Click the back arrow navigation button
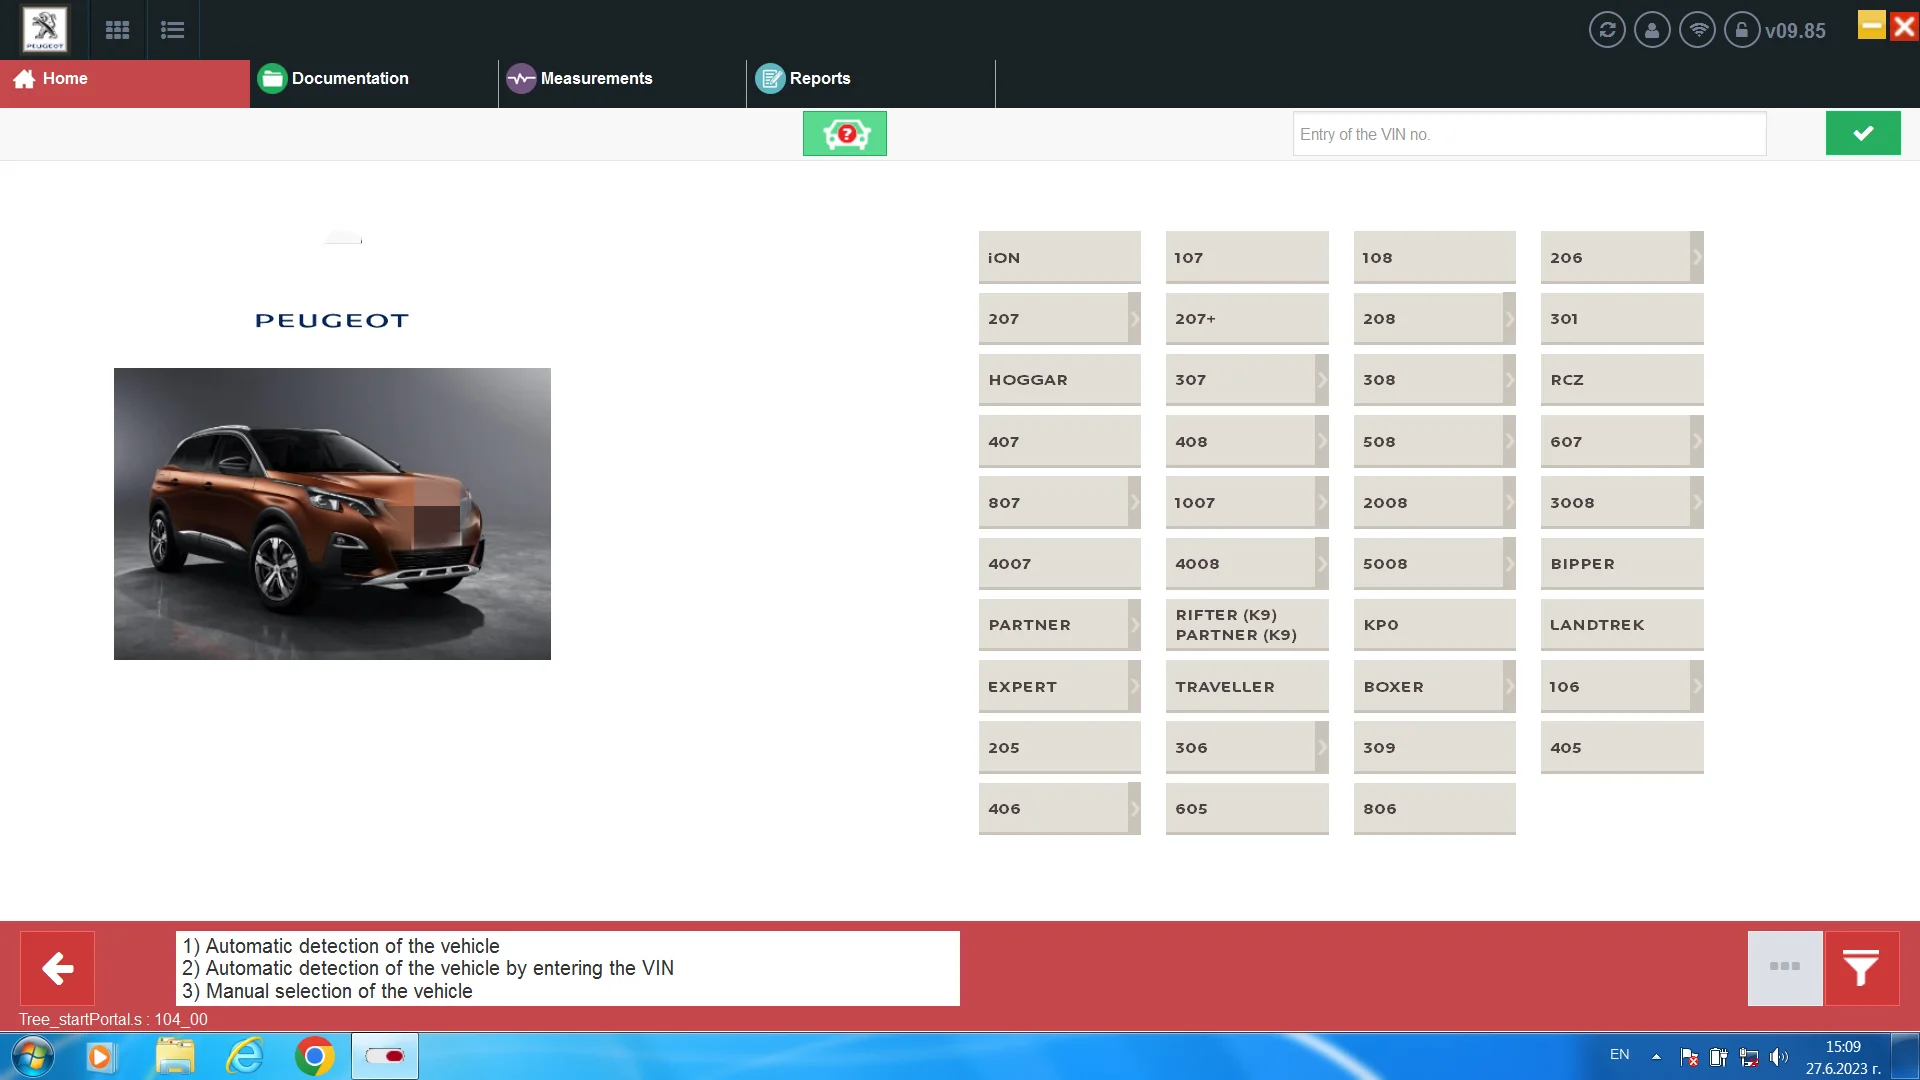The height and width of the screenshot is (1080, 1920). (x=57, y=968)
